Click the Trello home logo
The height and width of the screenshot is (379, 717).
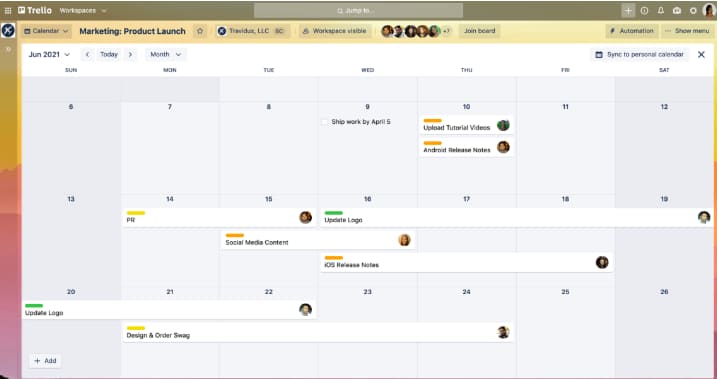coord(35,10)
